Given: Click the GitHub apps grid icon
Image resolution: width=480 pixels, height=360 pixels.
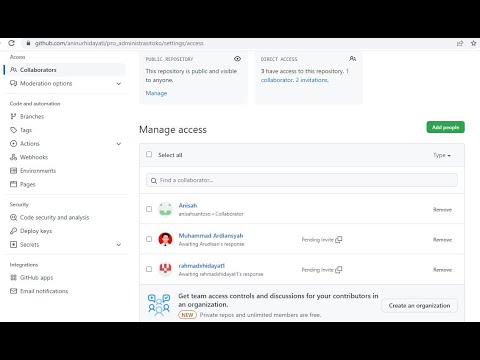Looking at the screenshot, I should (13, 277).
